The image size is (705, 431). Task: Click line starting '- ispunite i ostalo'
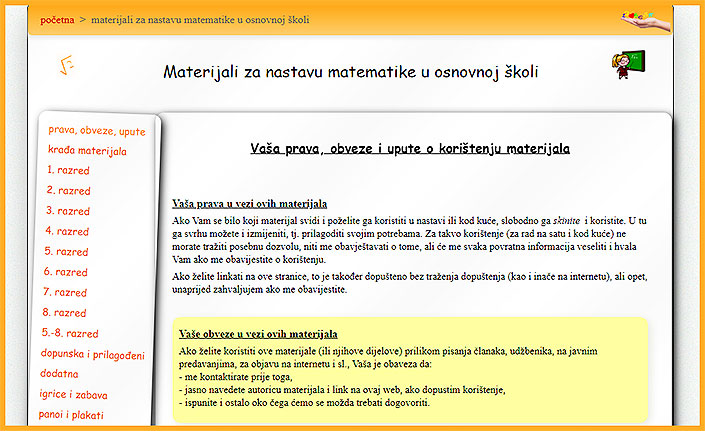tap(304, 402)
